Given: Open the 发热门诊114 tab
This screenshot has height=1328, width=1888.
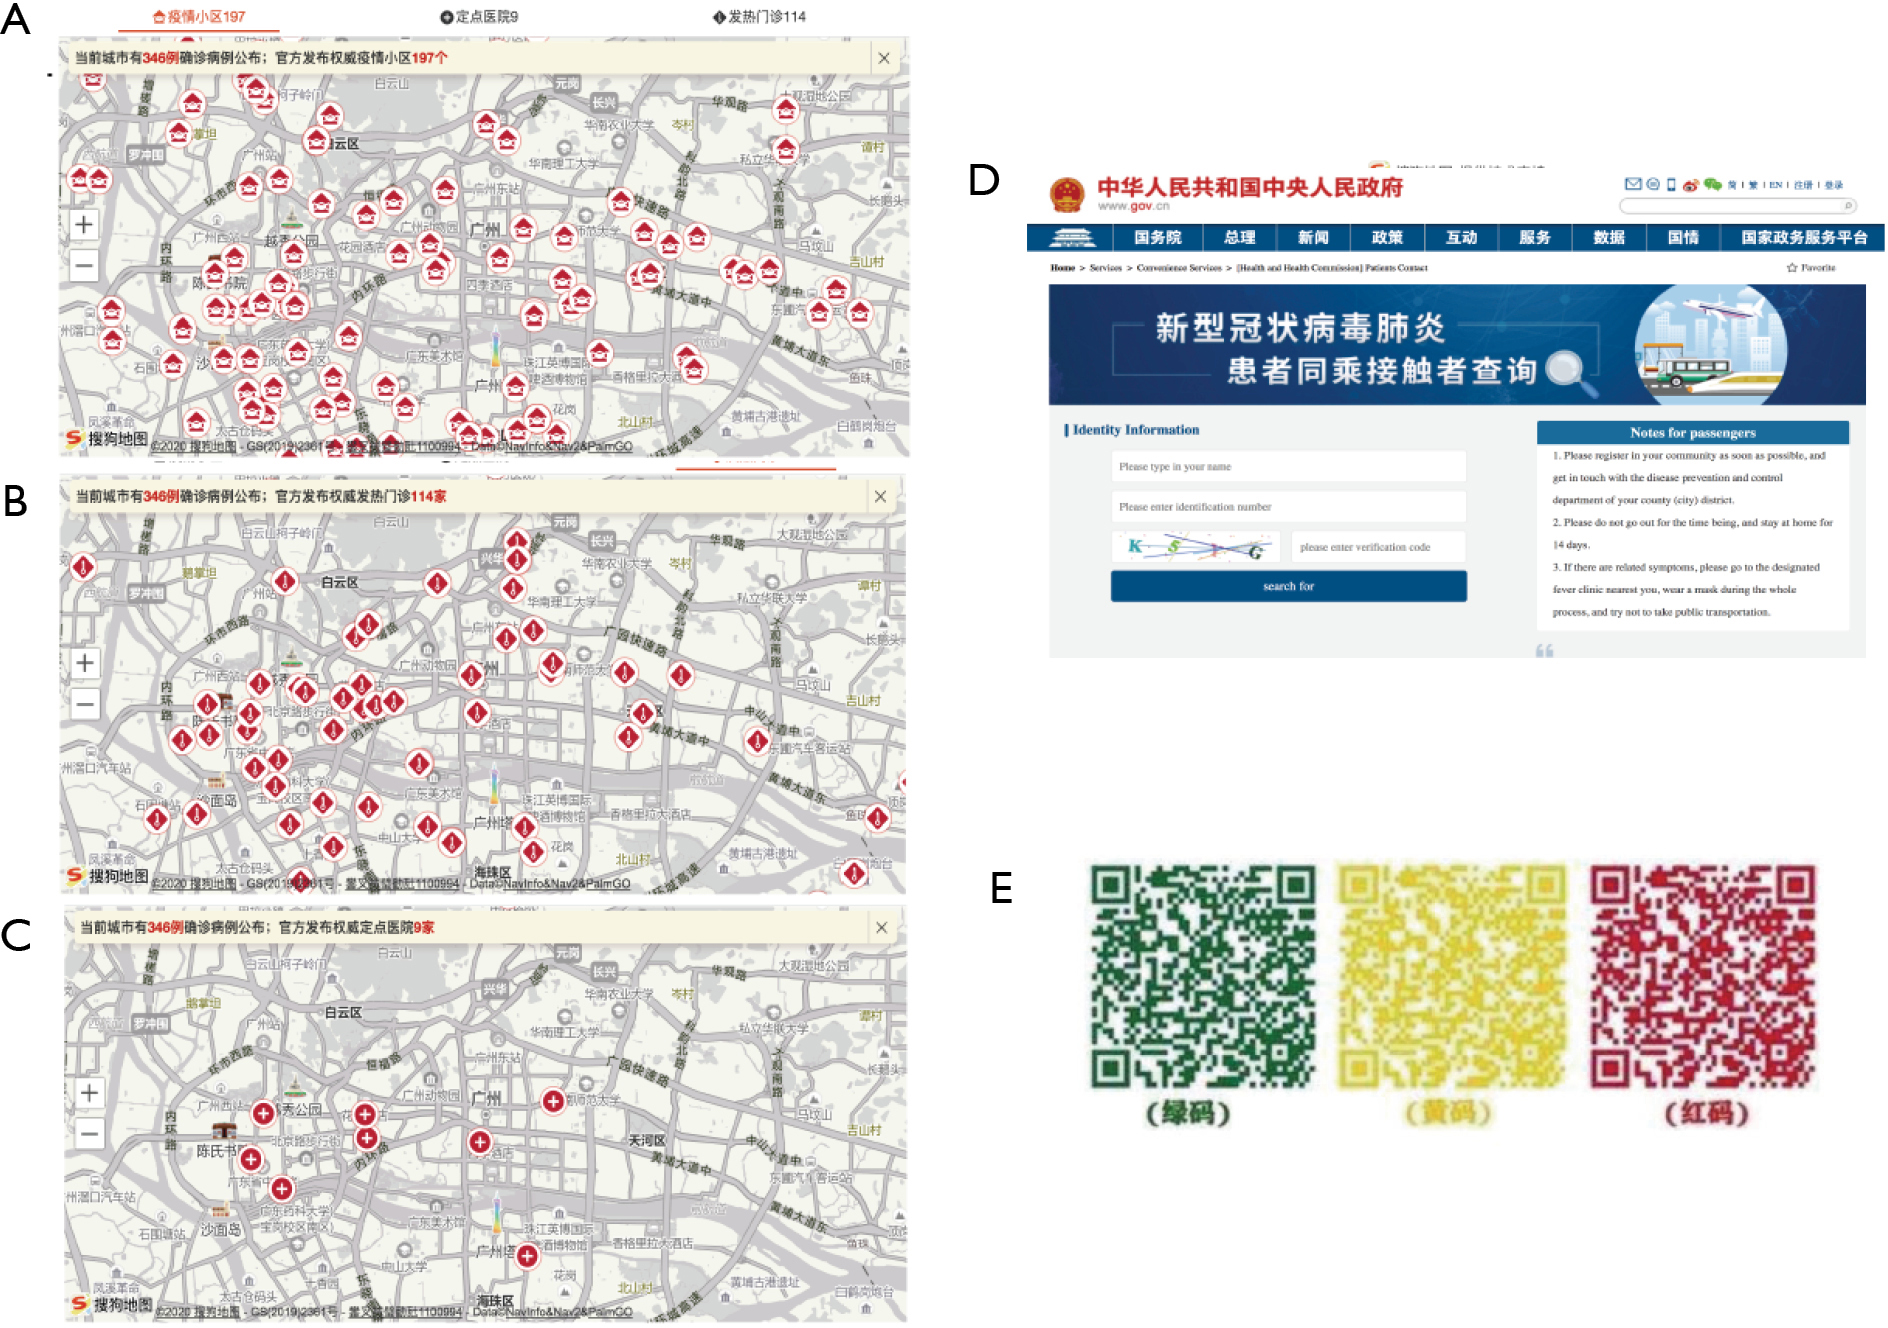Looking at the screenshot, I should point(759,17).
